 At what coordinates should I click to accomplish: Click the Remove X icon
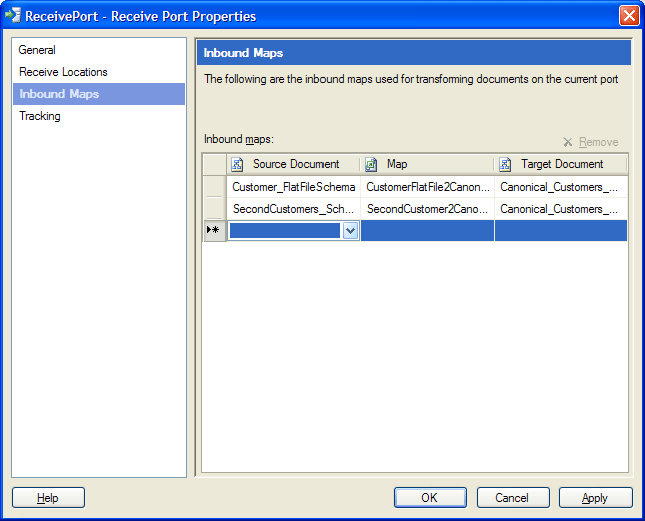point(568,142)
